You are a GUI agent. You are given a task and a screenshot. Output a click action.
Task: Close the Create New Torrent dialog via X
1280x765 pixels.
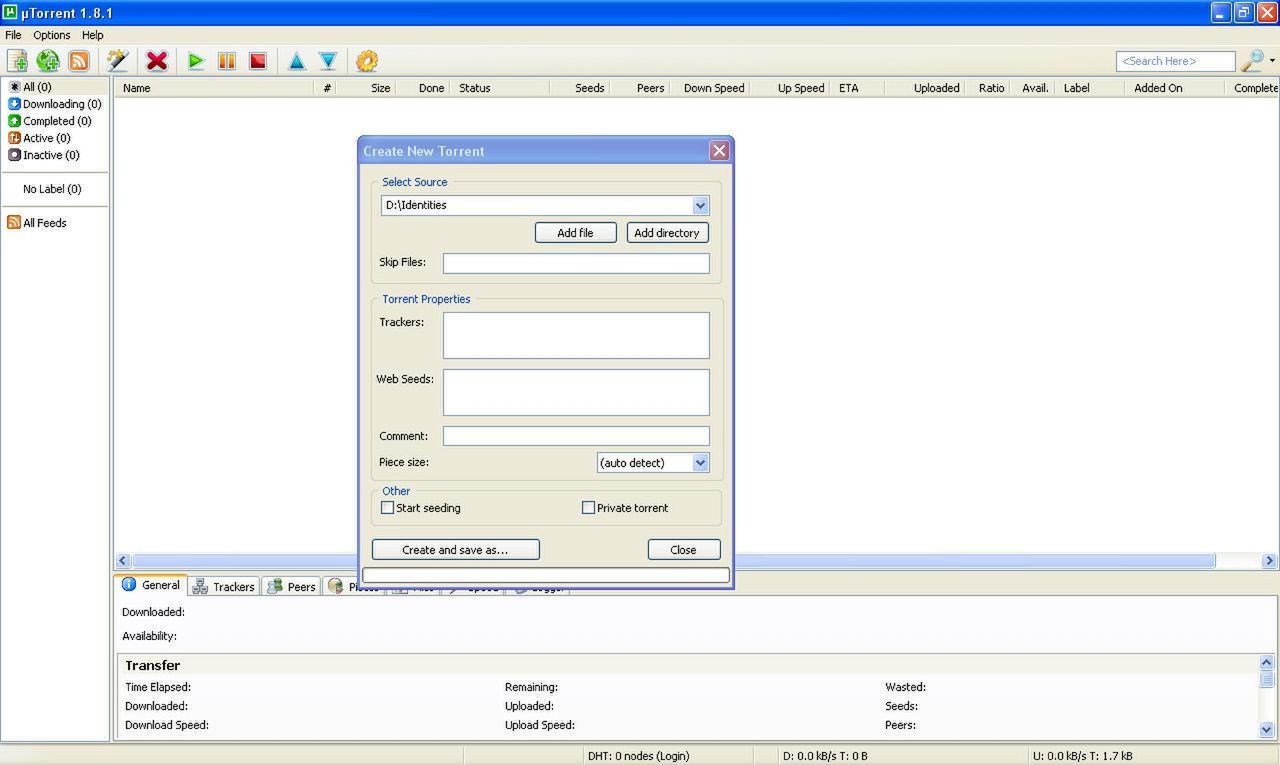(719, 151)
